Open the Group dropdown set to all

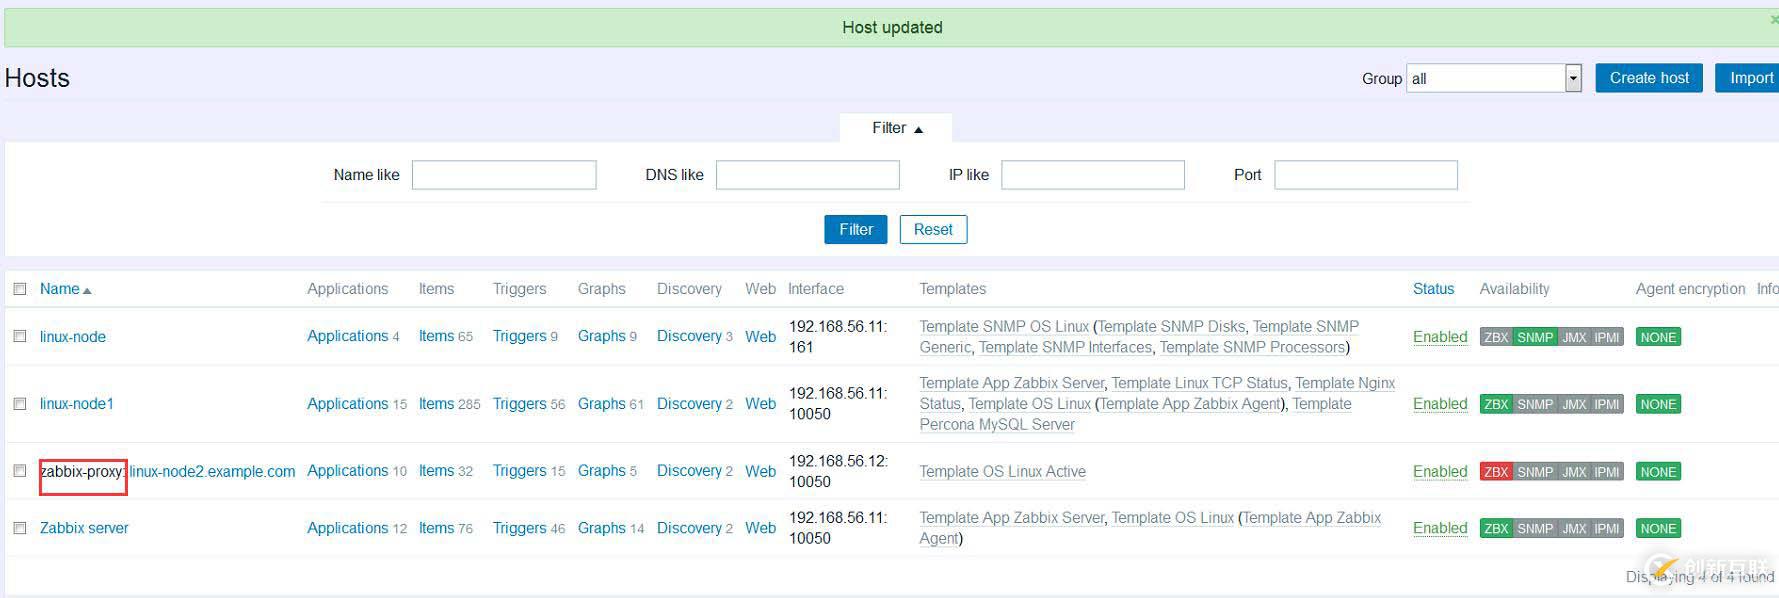tap(1494, 78)
